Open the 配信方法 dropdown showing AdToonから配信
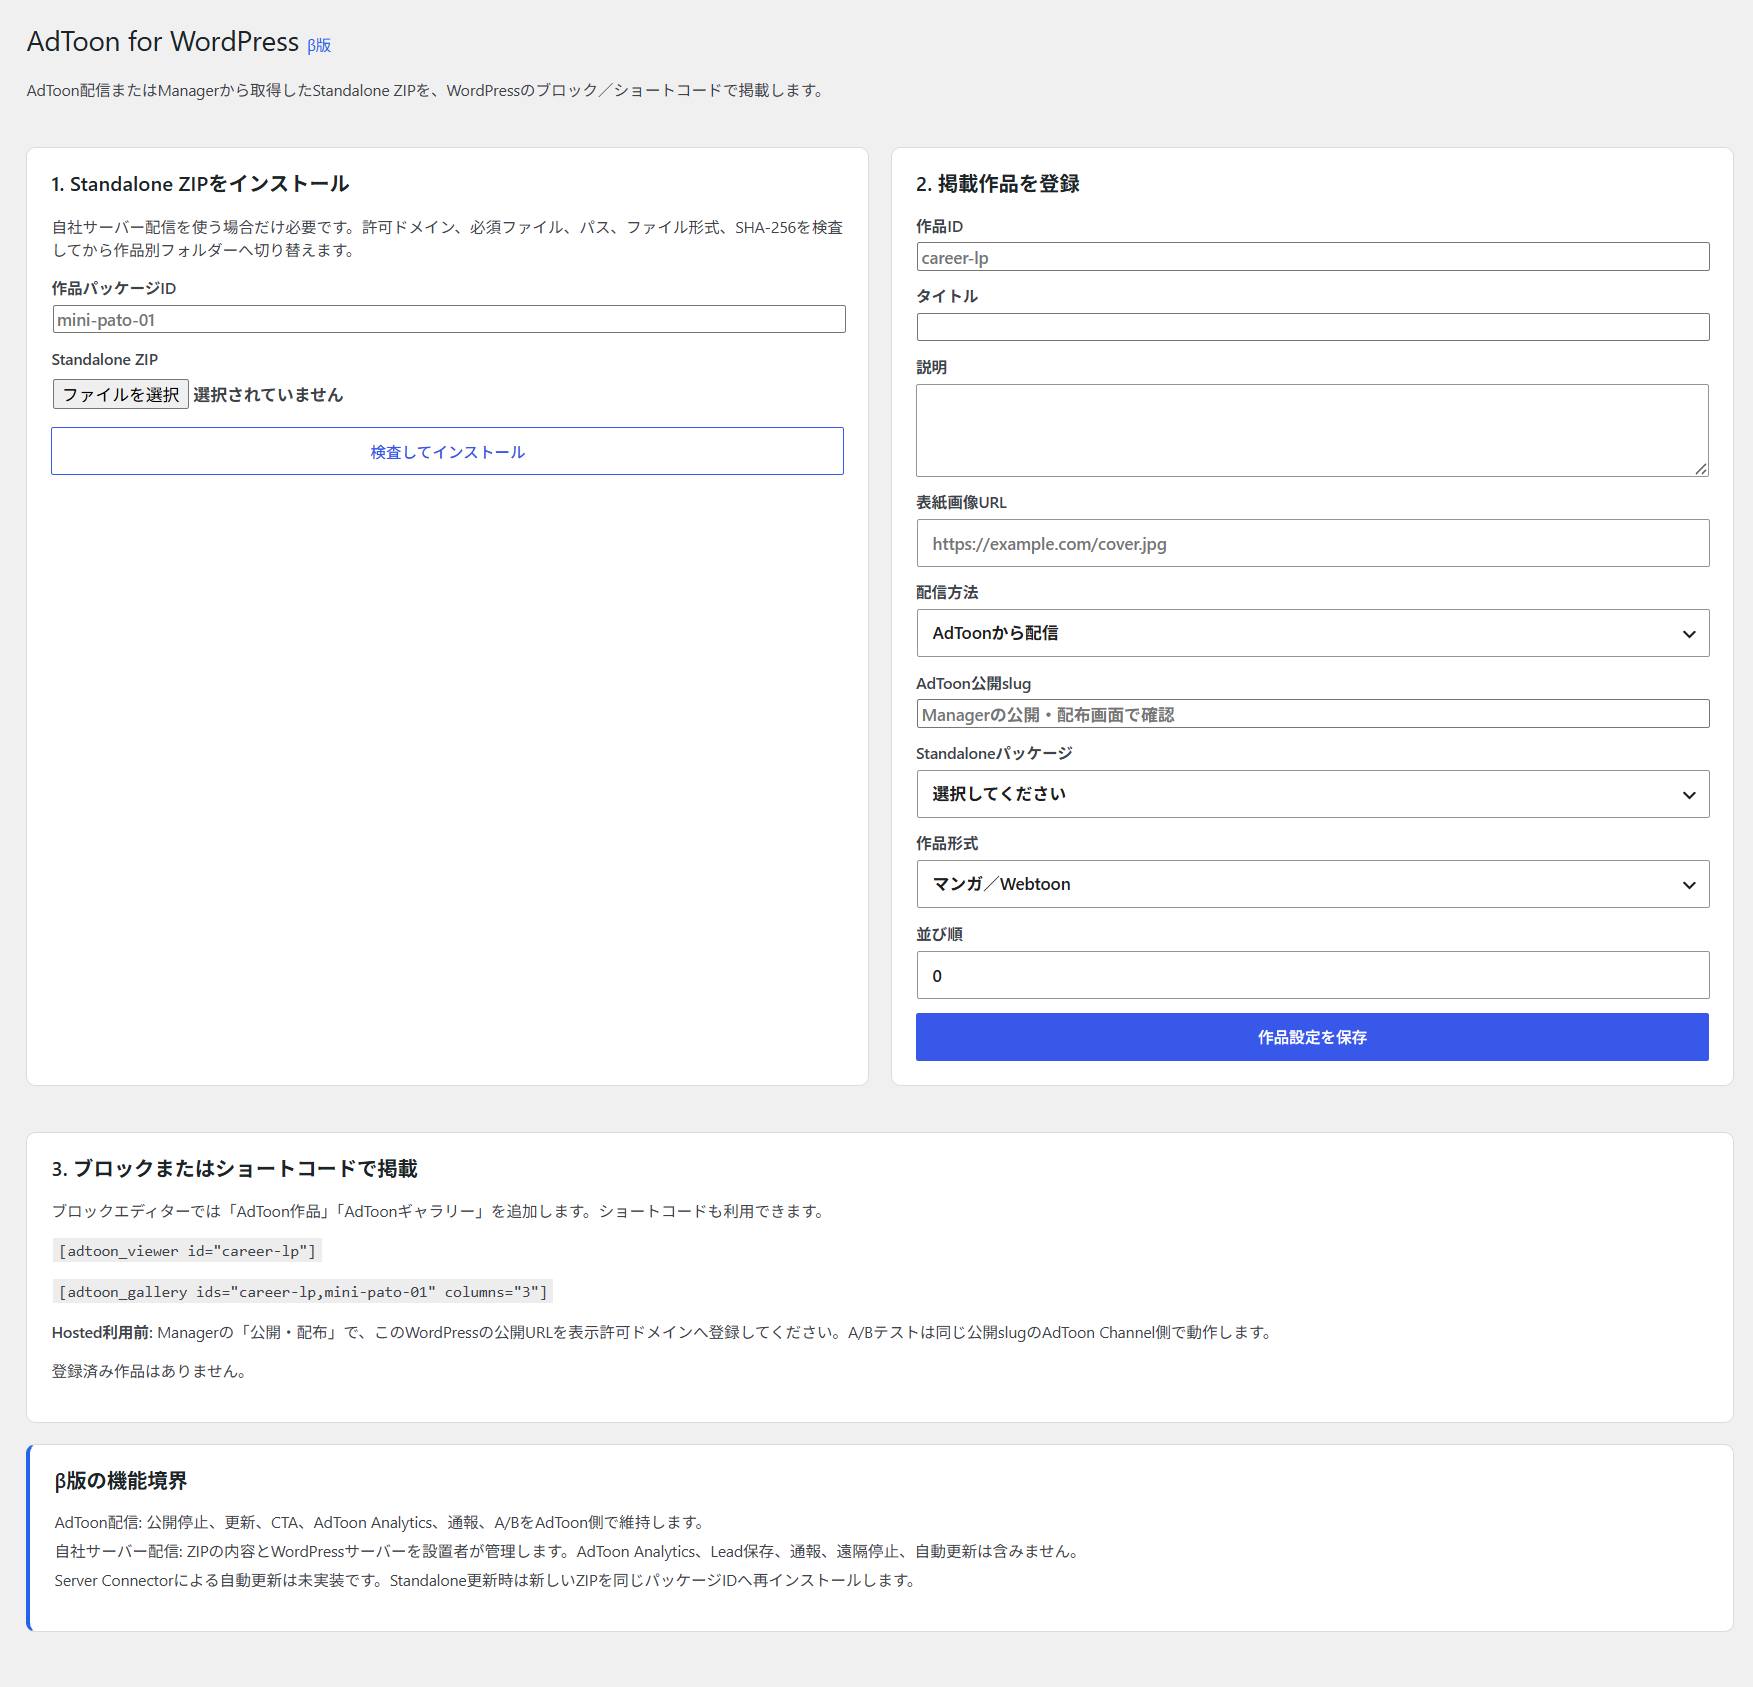Viewport: 1753px width, 1687px height. pyautogui.click(x=1312, y=633)
